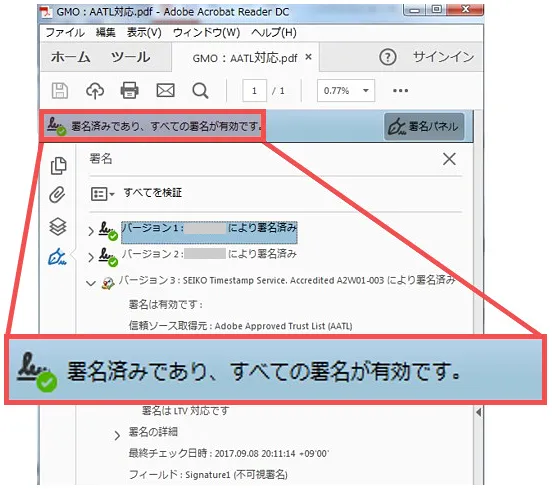Image resolution: width=552 pixels, height=489 pixels.
Task: Open more tools ellipsis in the toolbar
Action: coord(400,90)
